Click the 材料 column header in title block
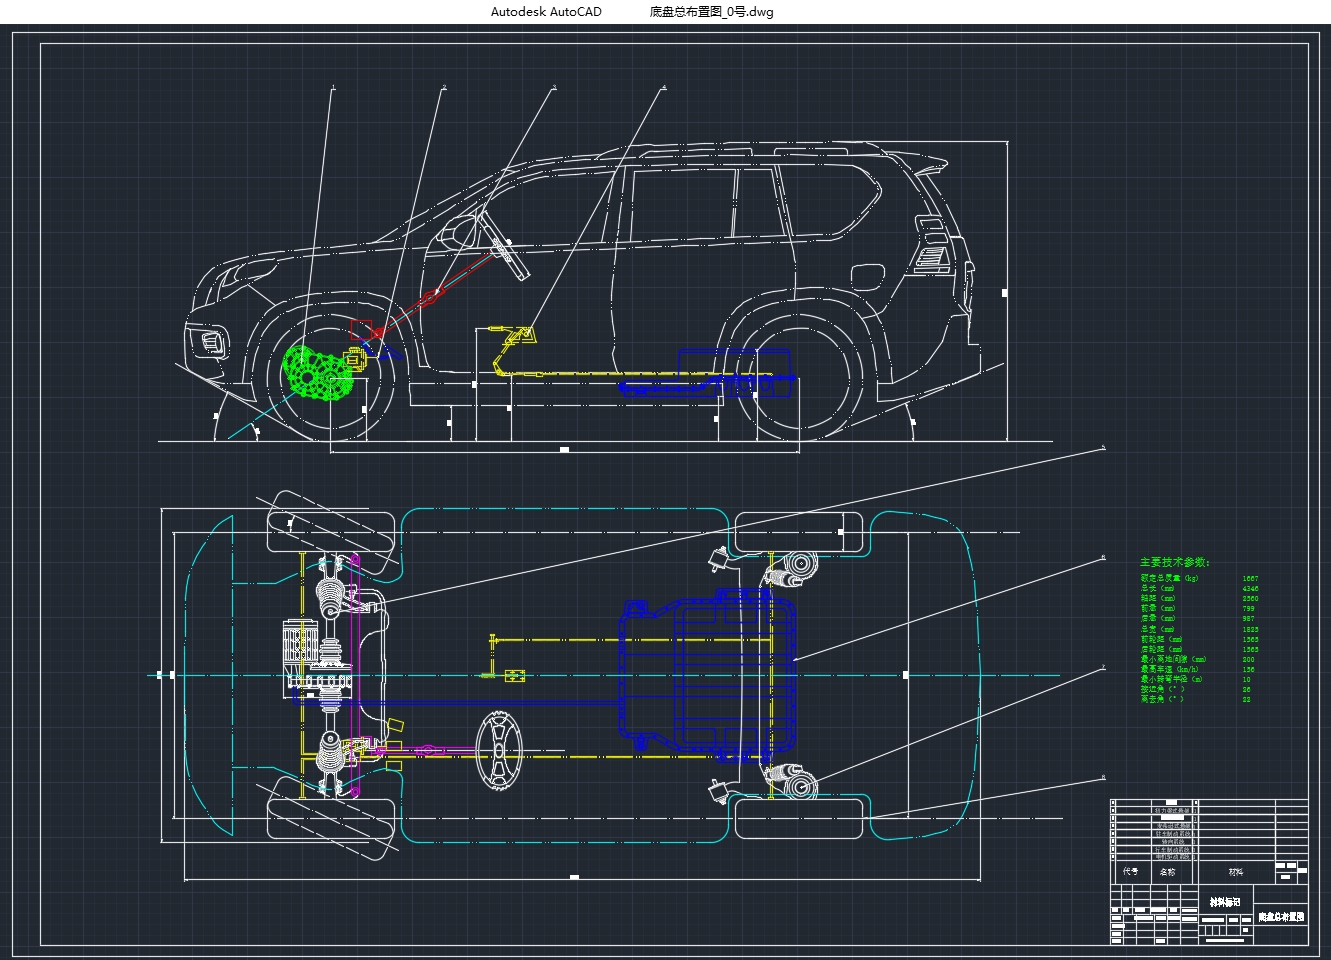1331x960 pixels. click(1236, 871)
